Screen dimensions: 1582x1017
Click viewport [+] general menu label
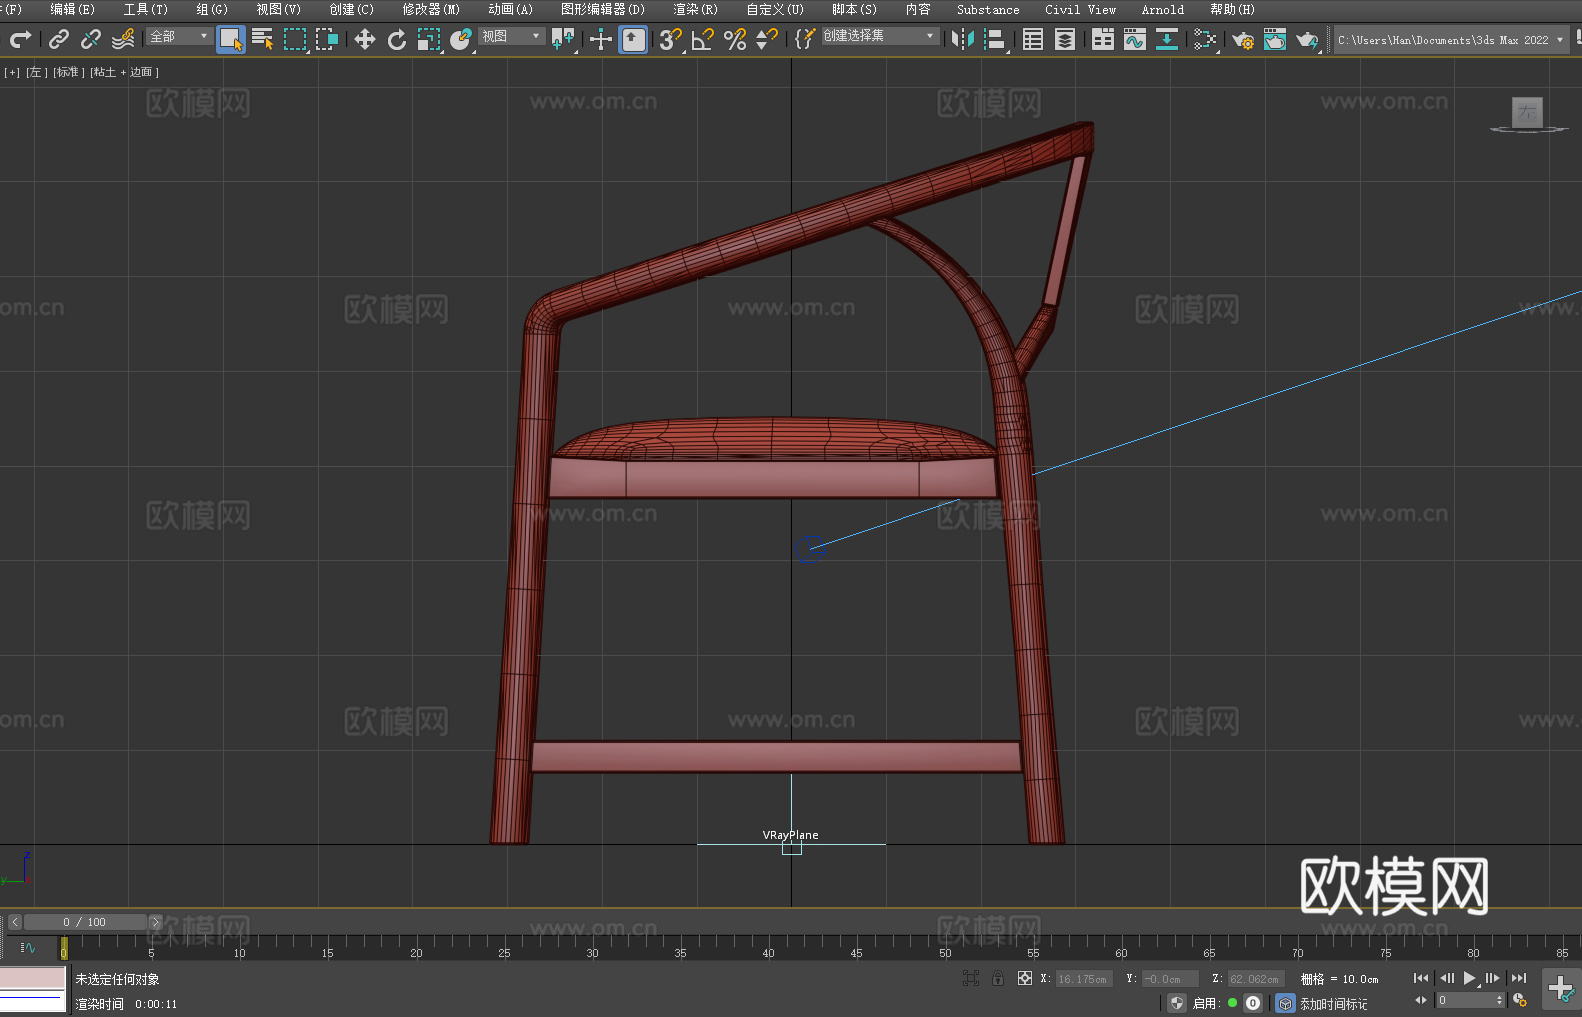click(12, 72)
